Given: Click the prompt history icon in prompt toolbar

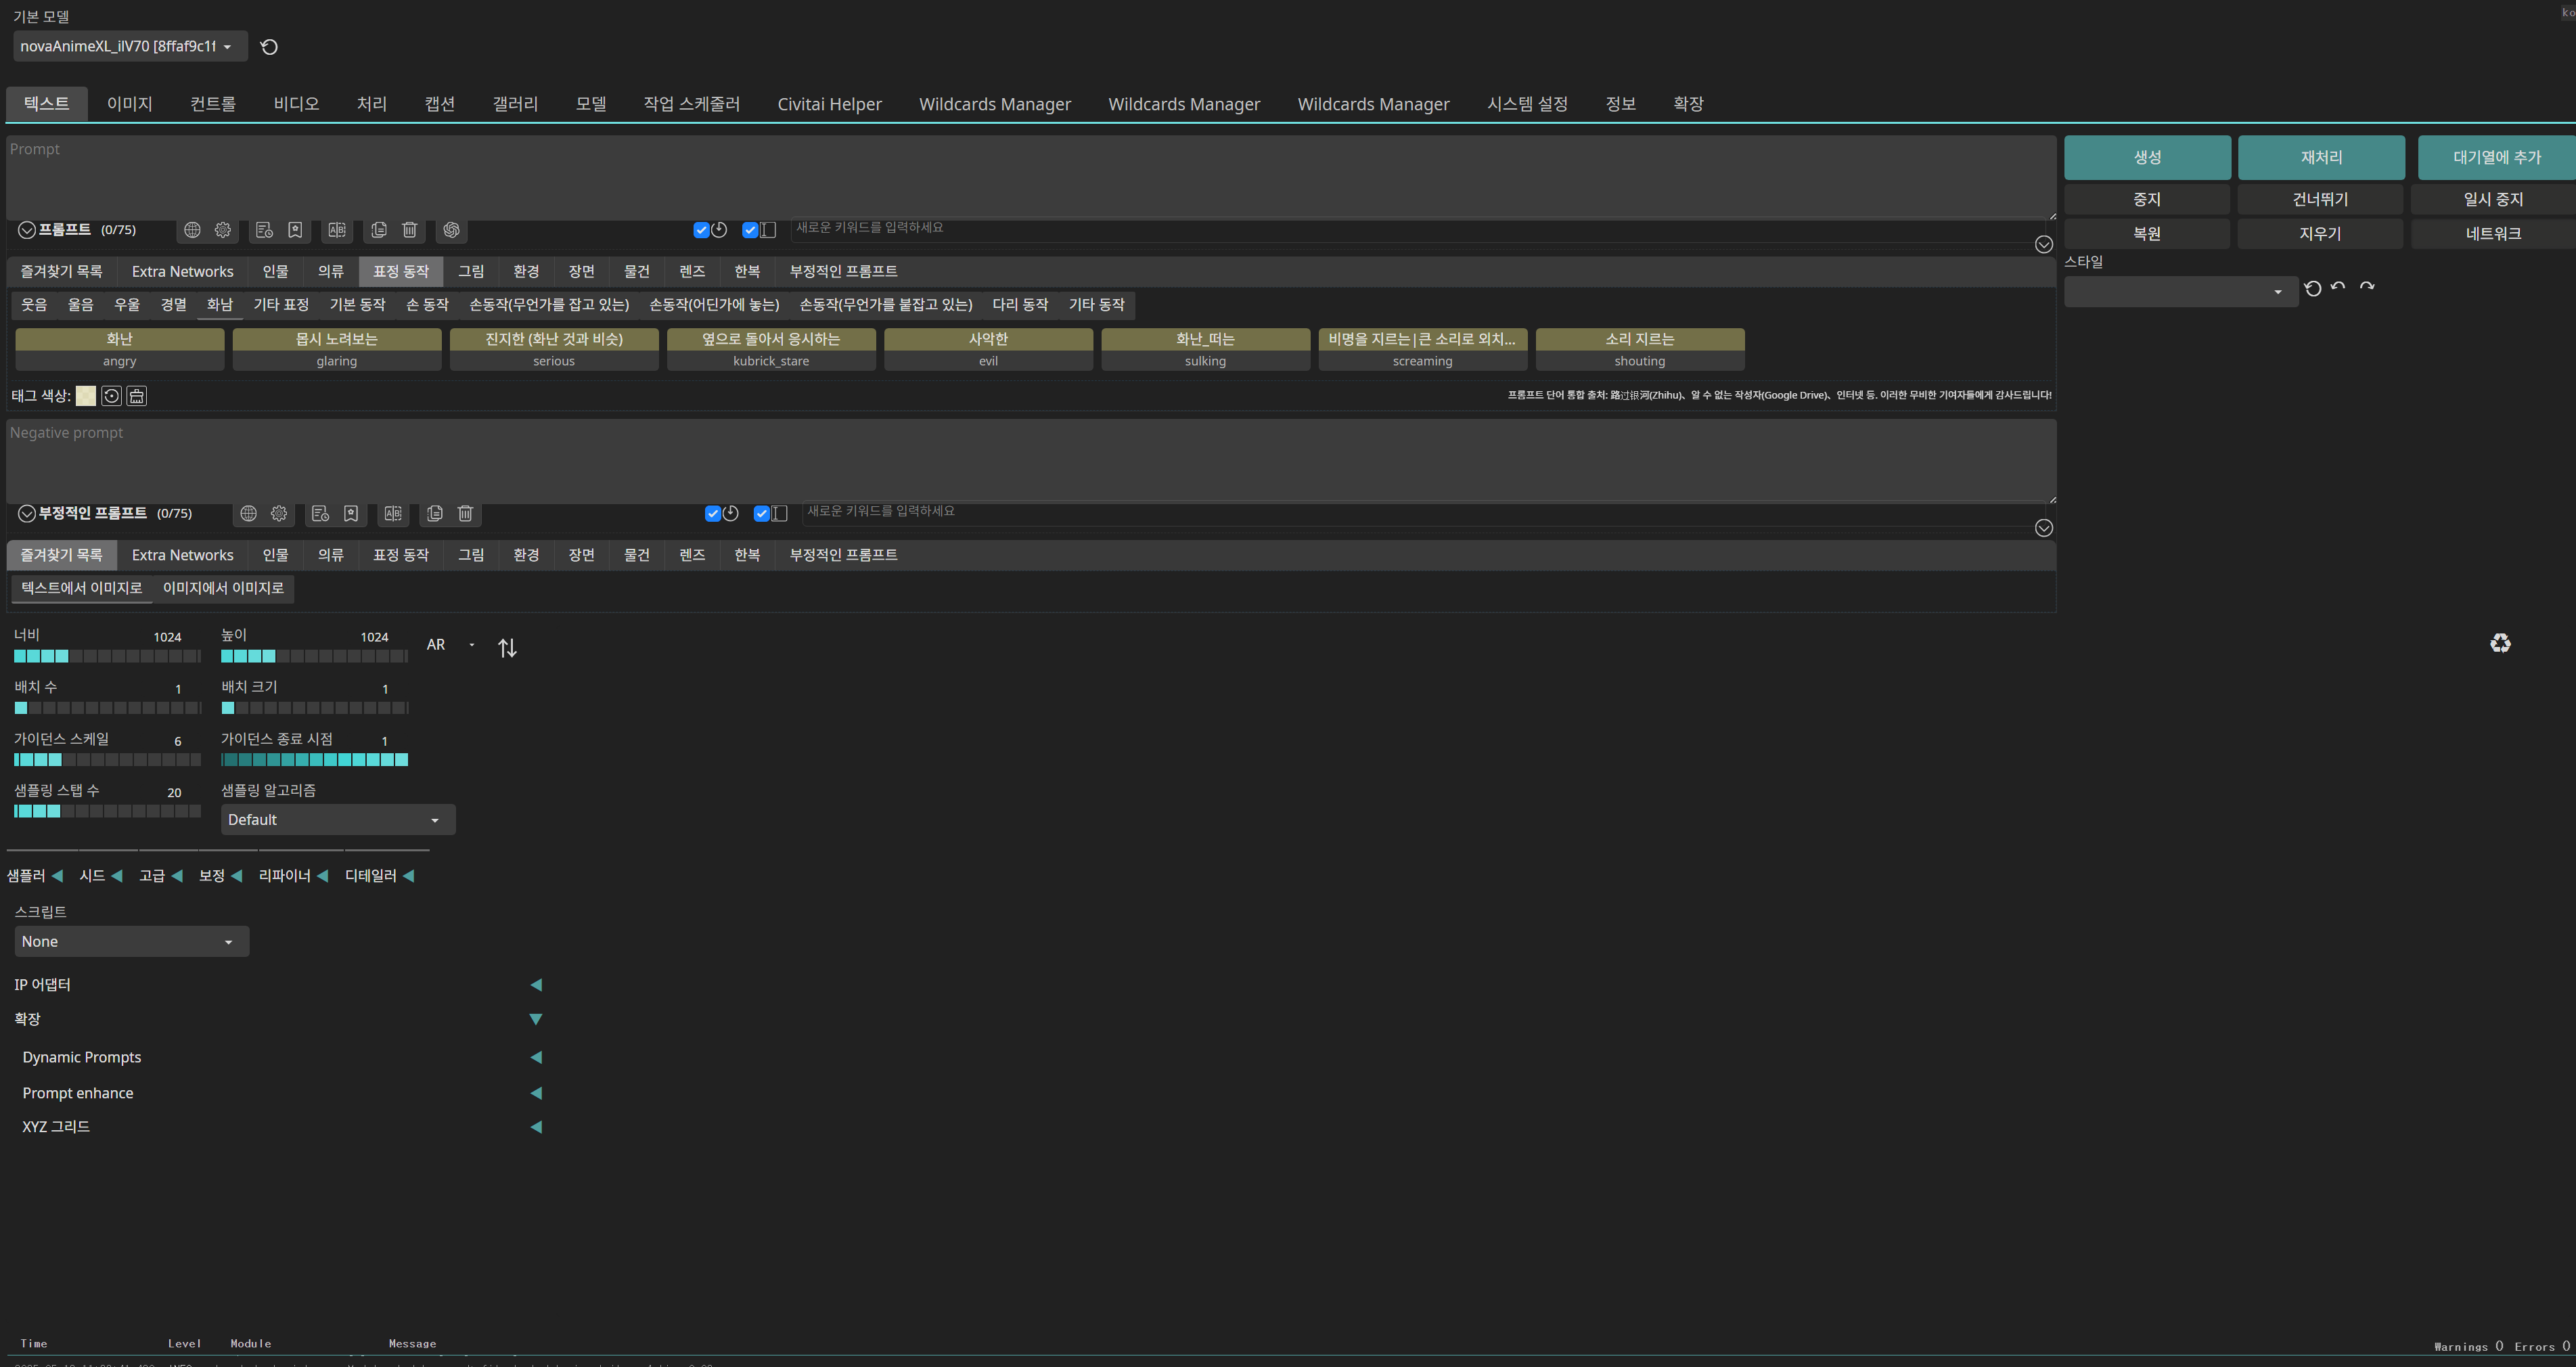Looking at the screenshot, I should pos(264,230).
